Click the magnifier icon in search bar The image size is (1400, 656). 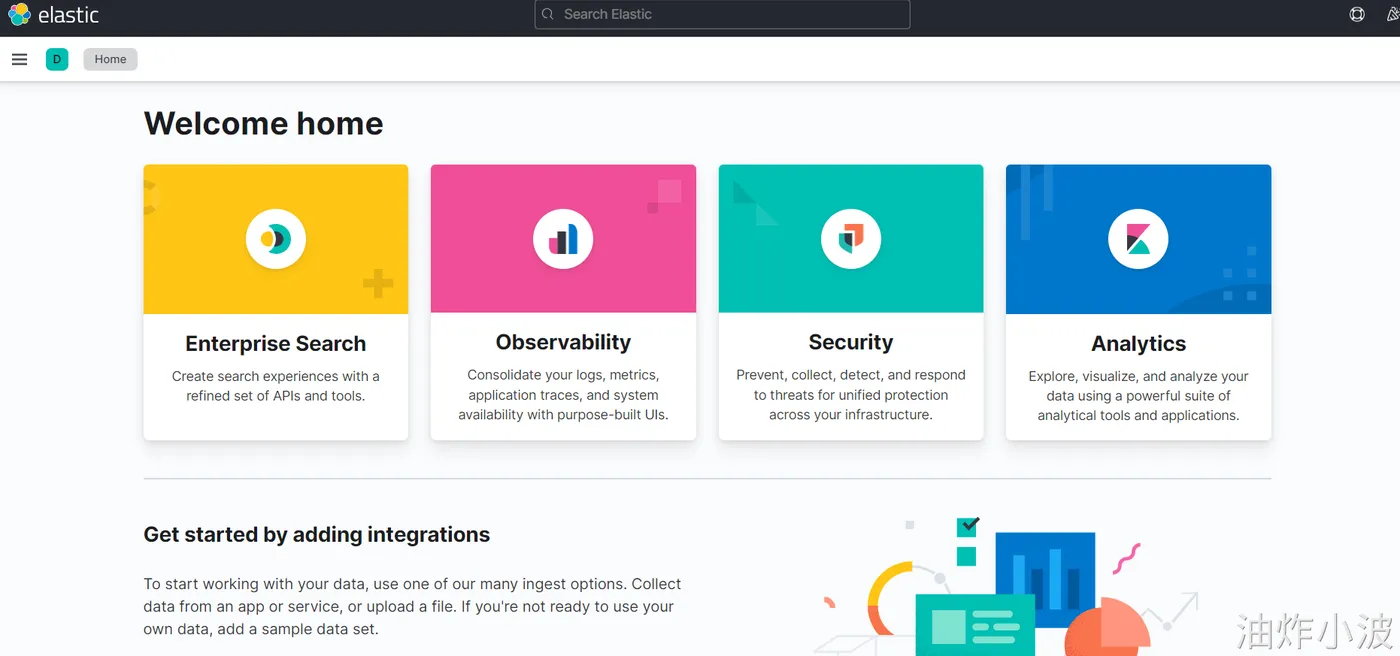click(548, 14)
